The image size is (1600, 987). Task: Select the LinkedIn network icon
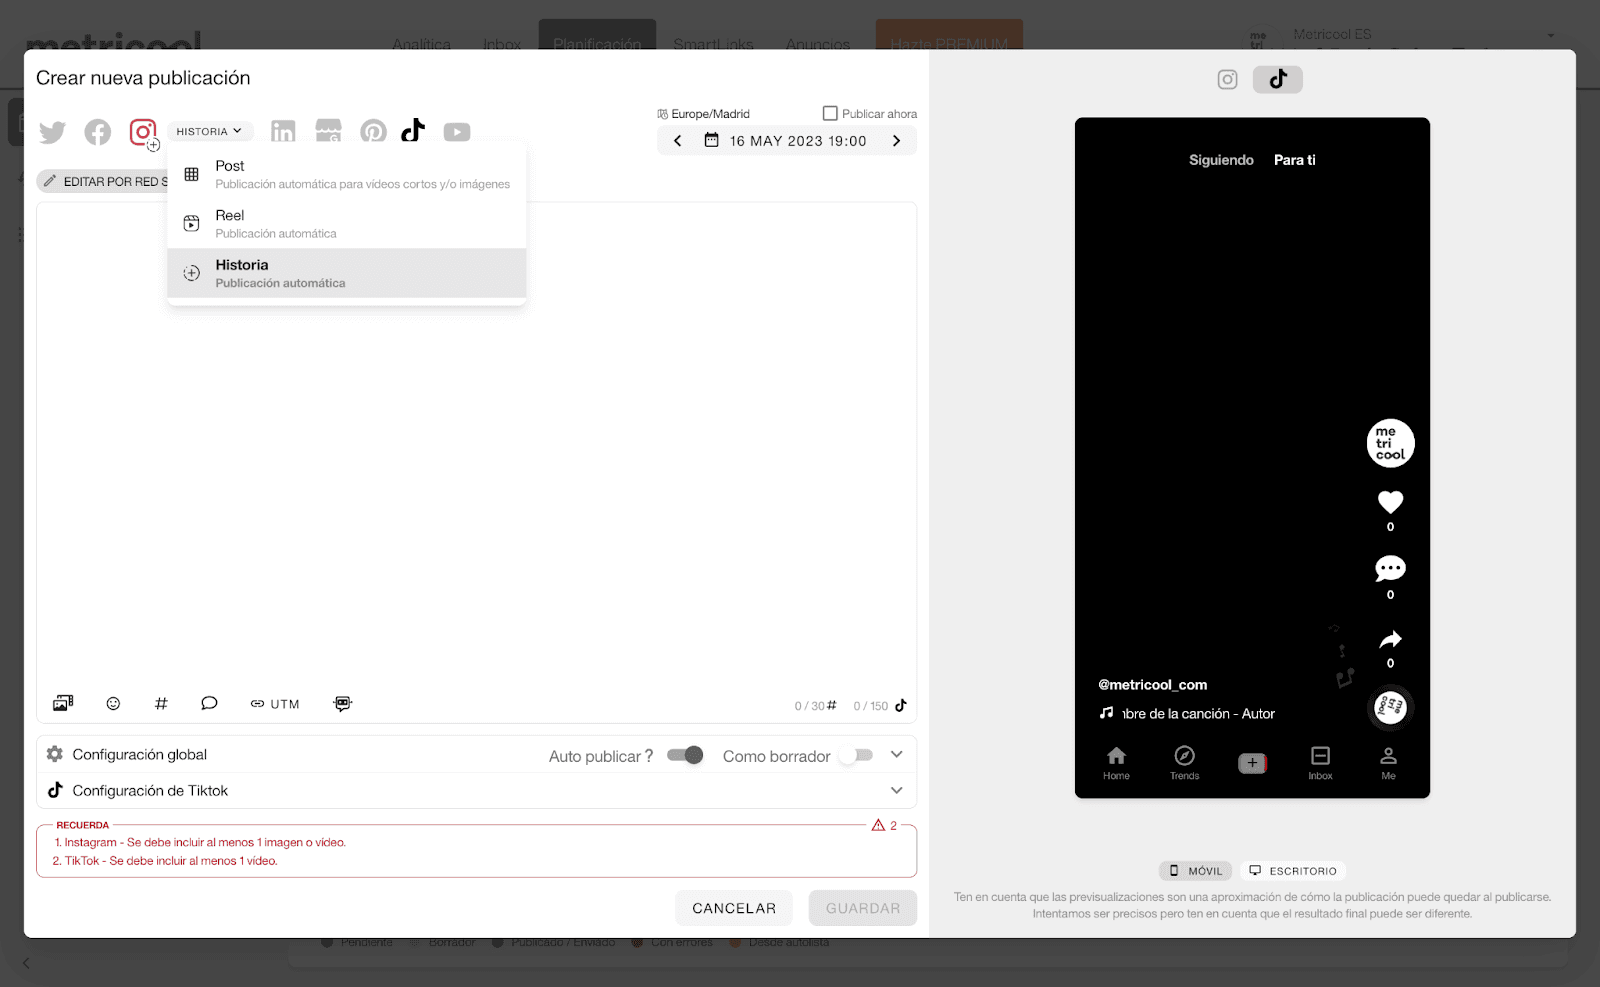[283, 132]
